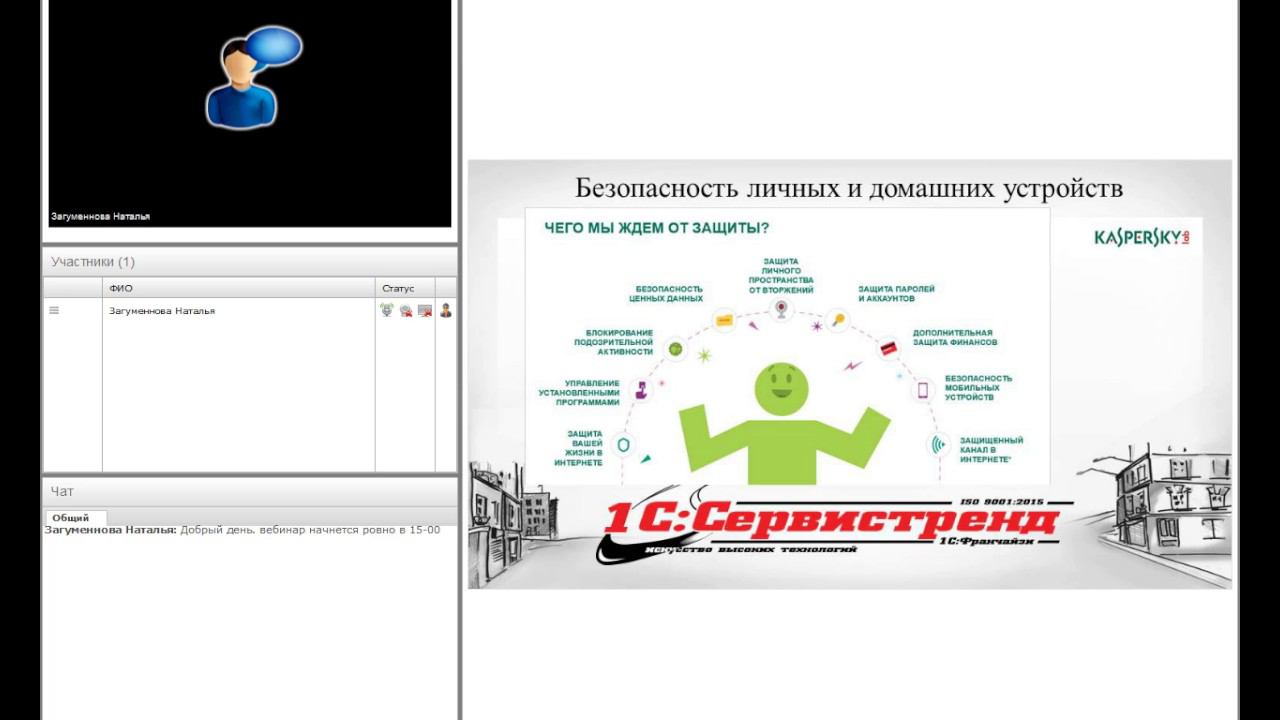The image size is (1280, 720).
Task: Click the Участники (1) panel header
Action: click(x=250, y=262)
